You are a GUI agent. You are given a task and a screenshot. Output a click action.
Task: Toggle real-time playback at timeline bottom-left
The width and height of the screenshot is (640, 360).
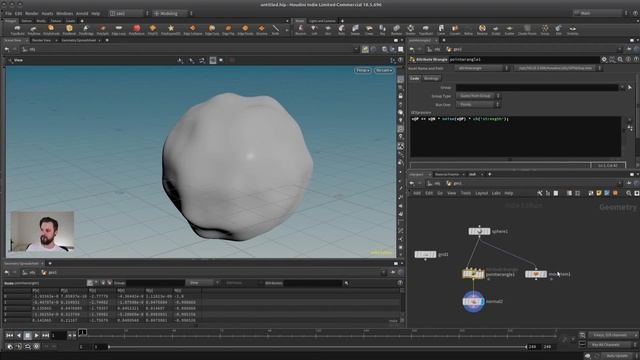10,347
